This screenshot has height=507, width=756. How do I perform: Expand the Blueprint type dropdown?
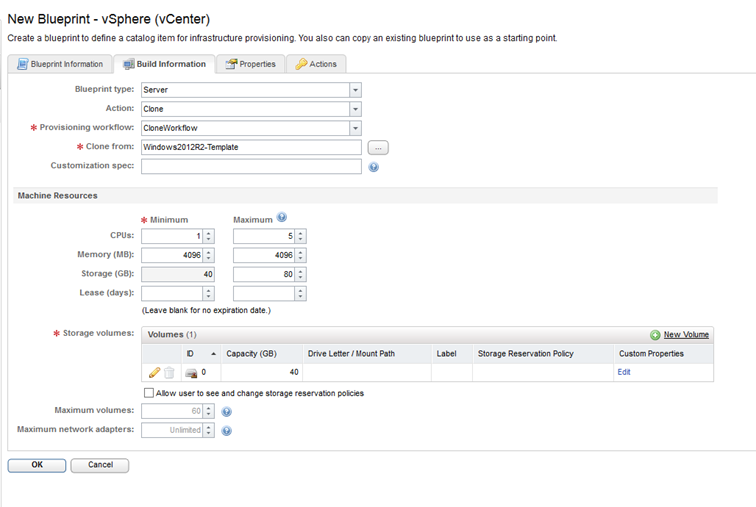tap(355, 90)
